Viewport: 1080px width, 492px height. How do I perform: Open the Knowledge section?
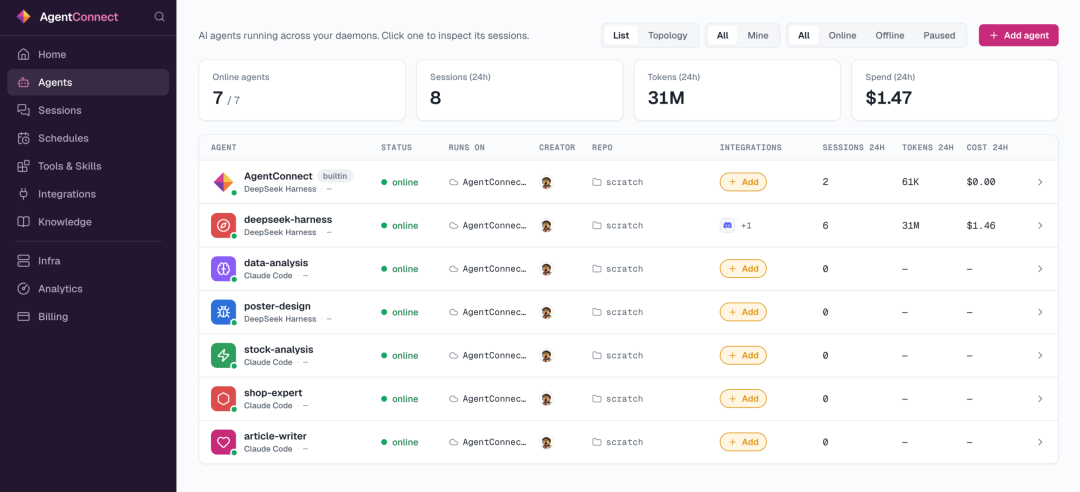pyautogui.click(x=88, y=222)
